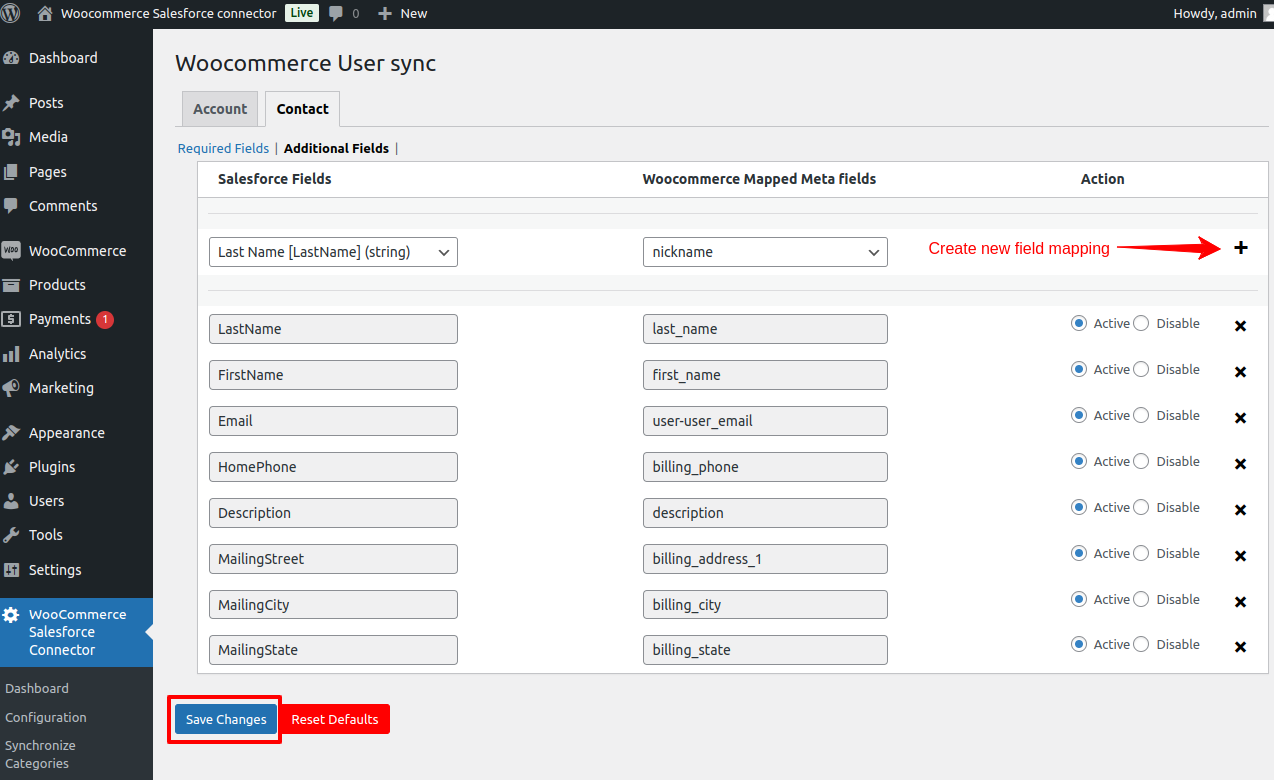Delete the LastName field mapping row

coord(1240,325)
